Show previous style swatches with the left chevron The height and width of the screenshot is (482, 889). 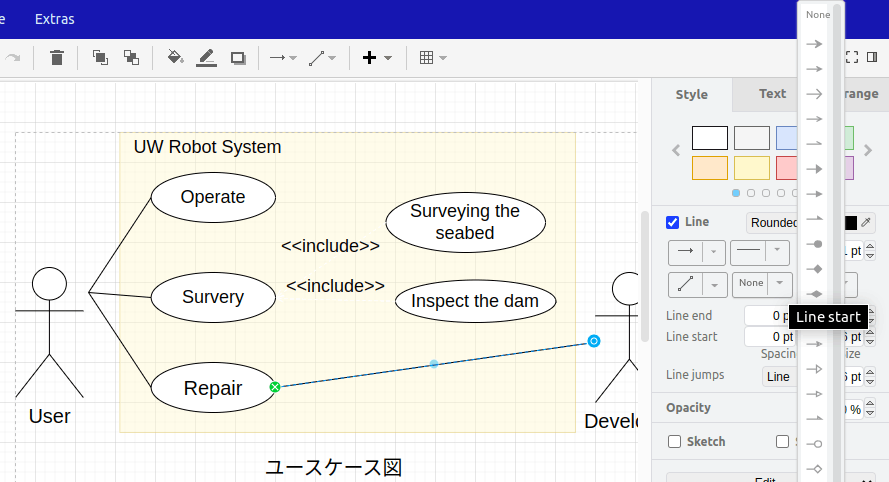coord(676,151)
